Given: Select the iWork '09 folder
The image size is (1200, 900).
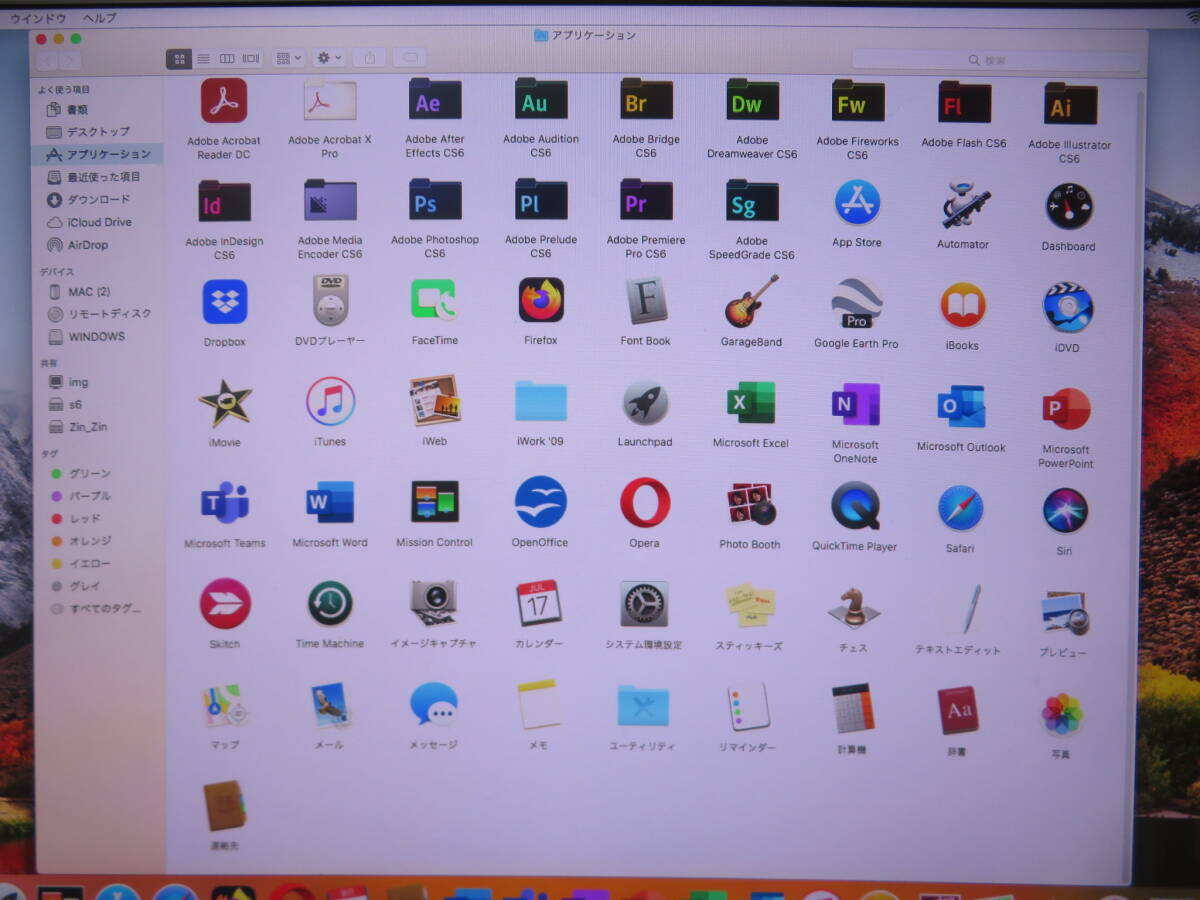Looking at the screenshot, I should (541, 401).
